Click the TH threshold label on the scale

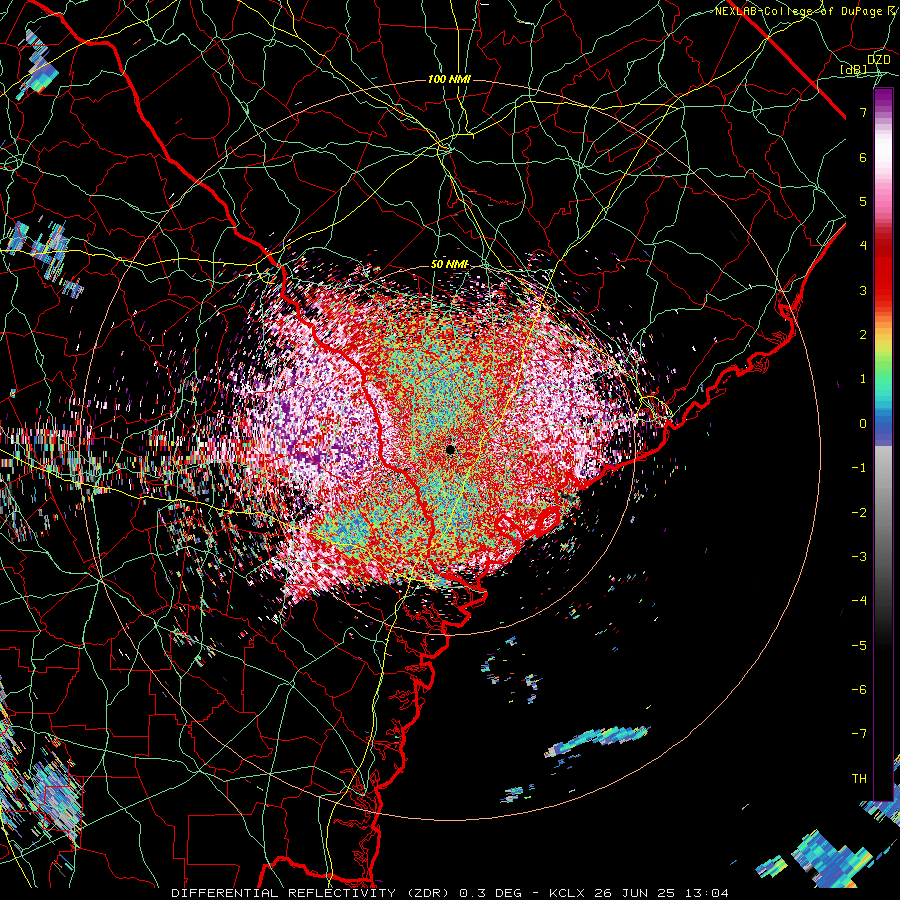[x=859, y=779]
